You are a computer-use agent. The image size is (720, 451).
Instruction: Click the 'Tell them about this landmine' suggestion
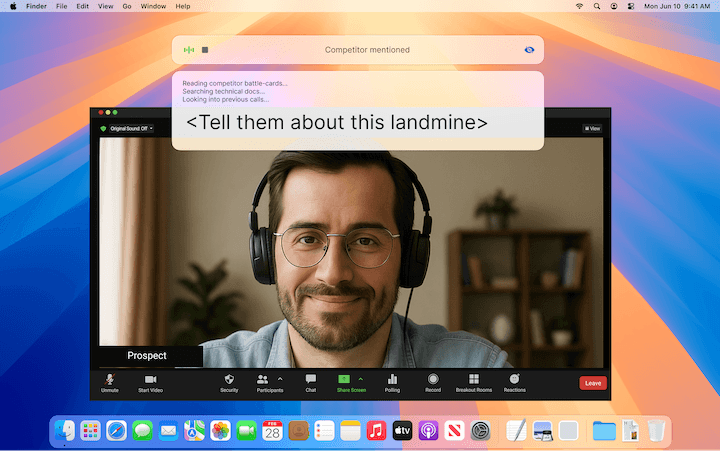click(x=337, y=123)
